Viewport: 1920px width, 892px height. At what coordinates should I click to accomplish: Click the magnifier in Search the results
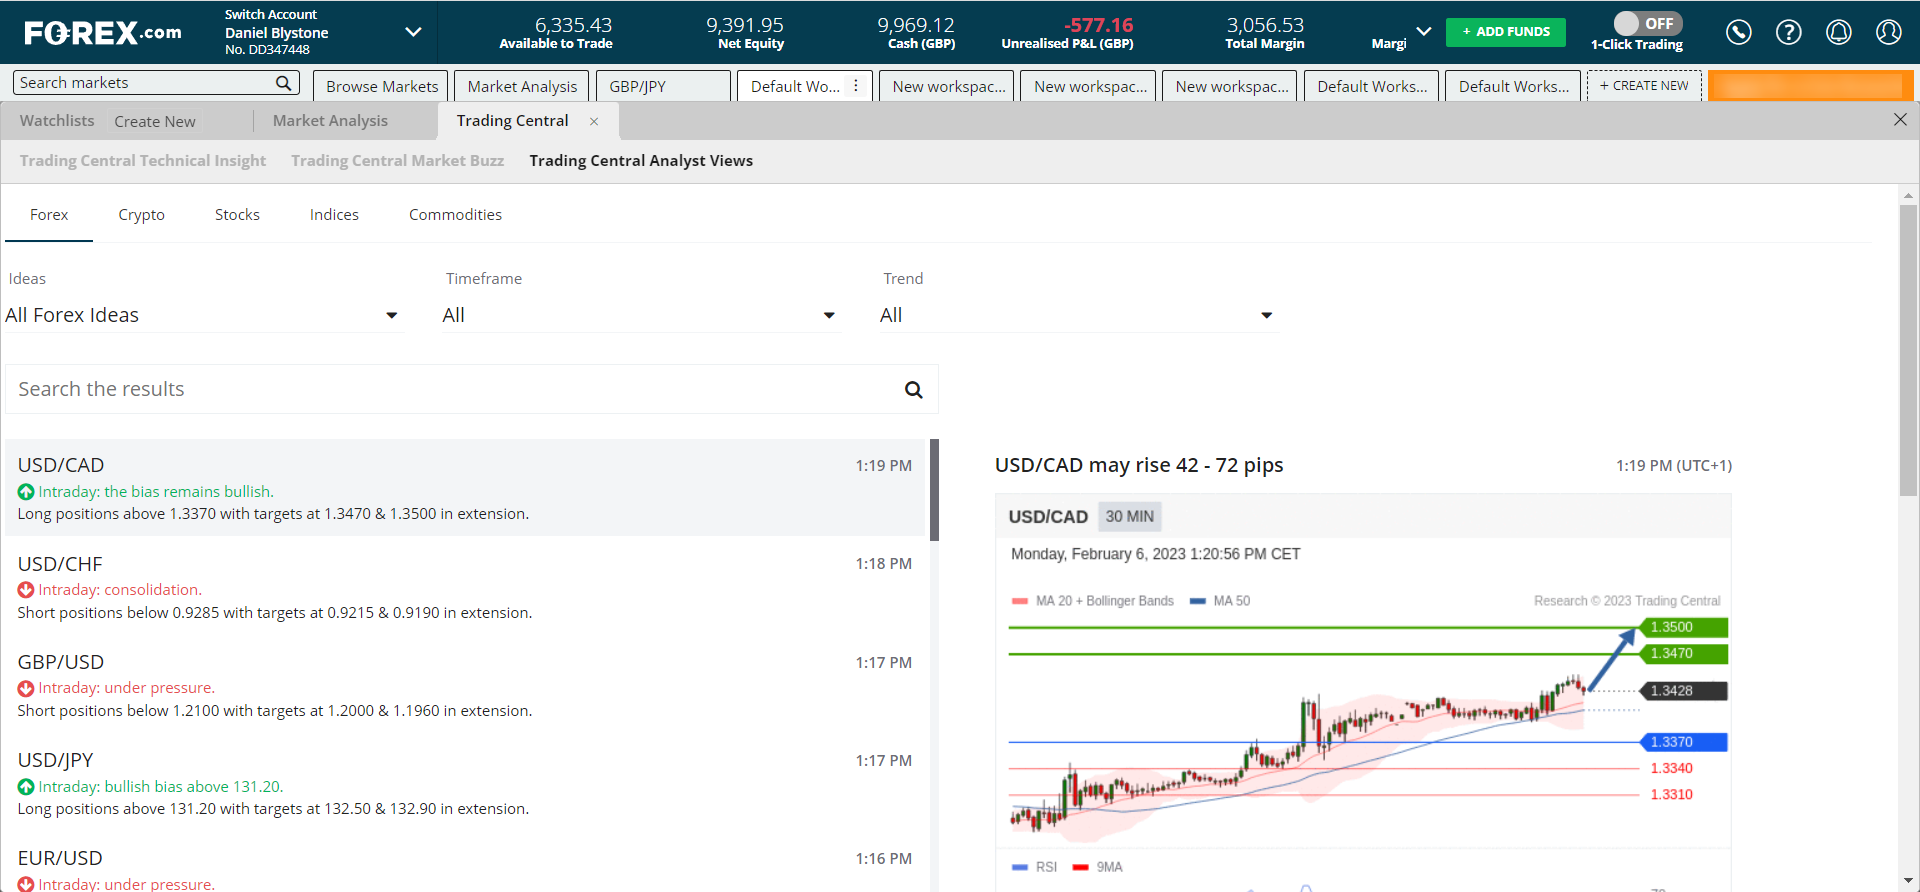[x=913, y=390]
